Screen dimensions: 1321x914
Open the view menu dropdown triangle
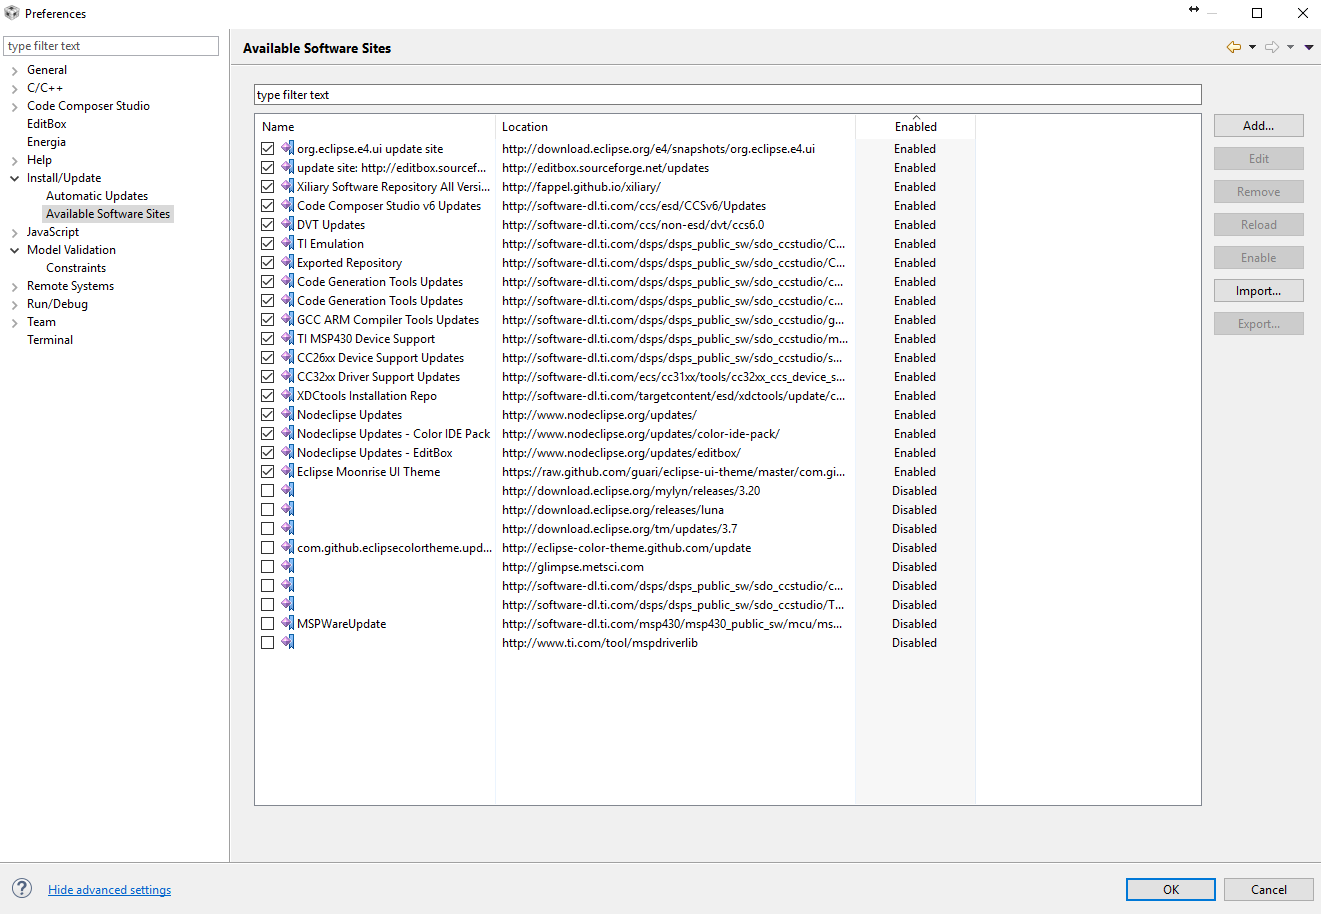(x=1309, y=47)
